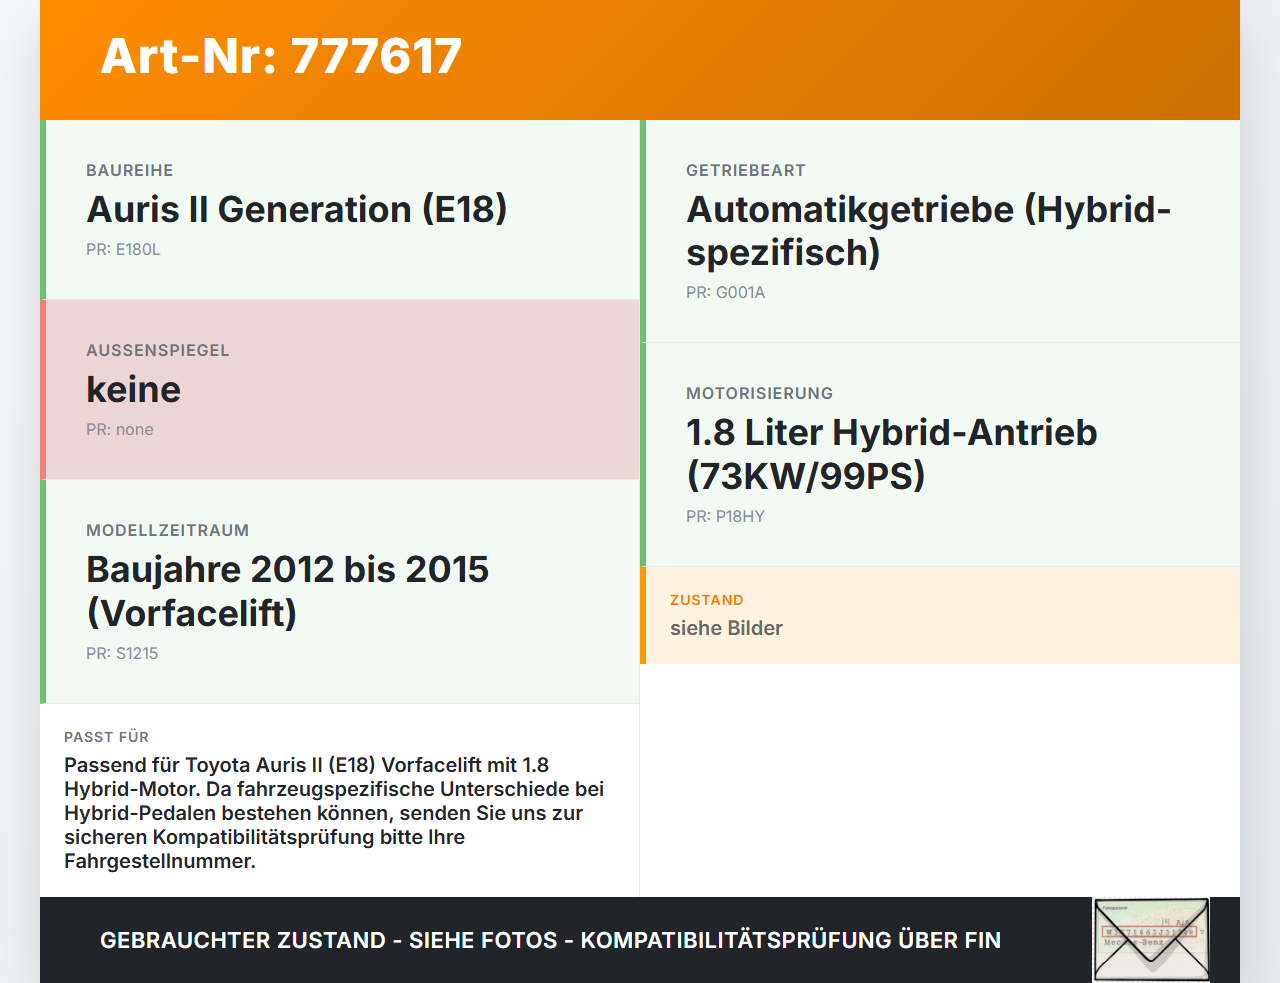Click the AUSSENSPIEGEL label
Screen dimensions: 1280x983
tap(158, 351)
